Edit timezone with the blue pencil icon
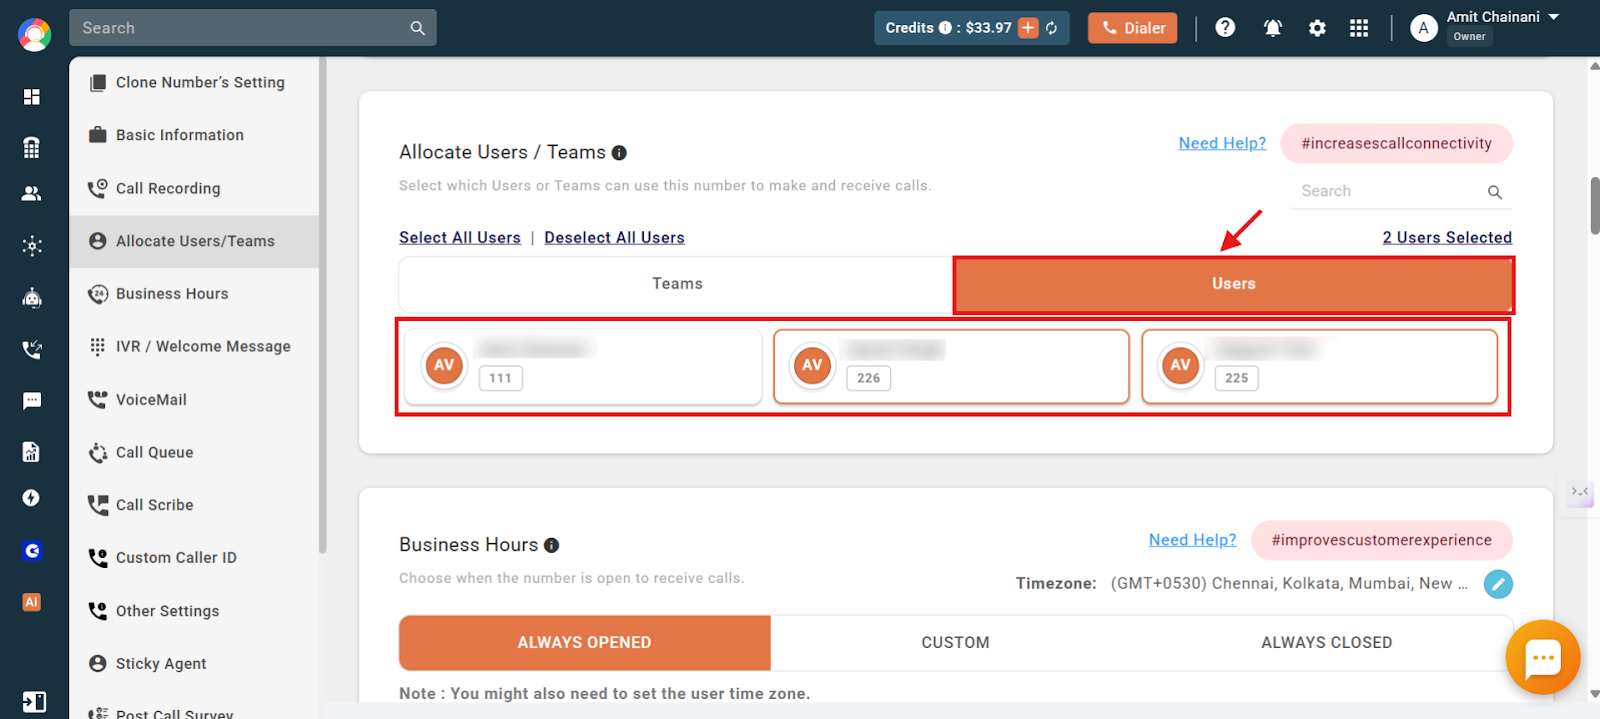Image resolution: width=1600 pixels, height=719 pixels. click(x=1498, y=584)
